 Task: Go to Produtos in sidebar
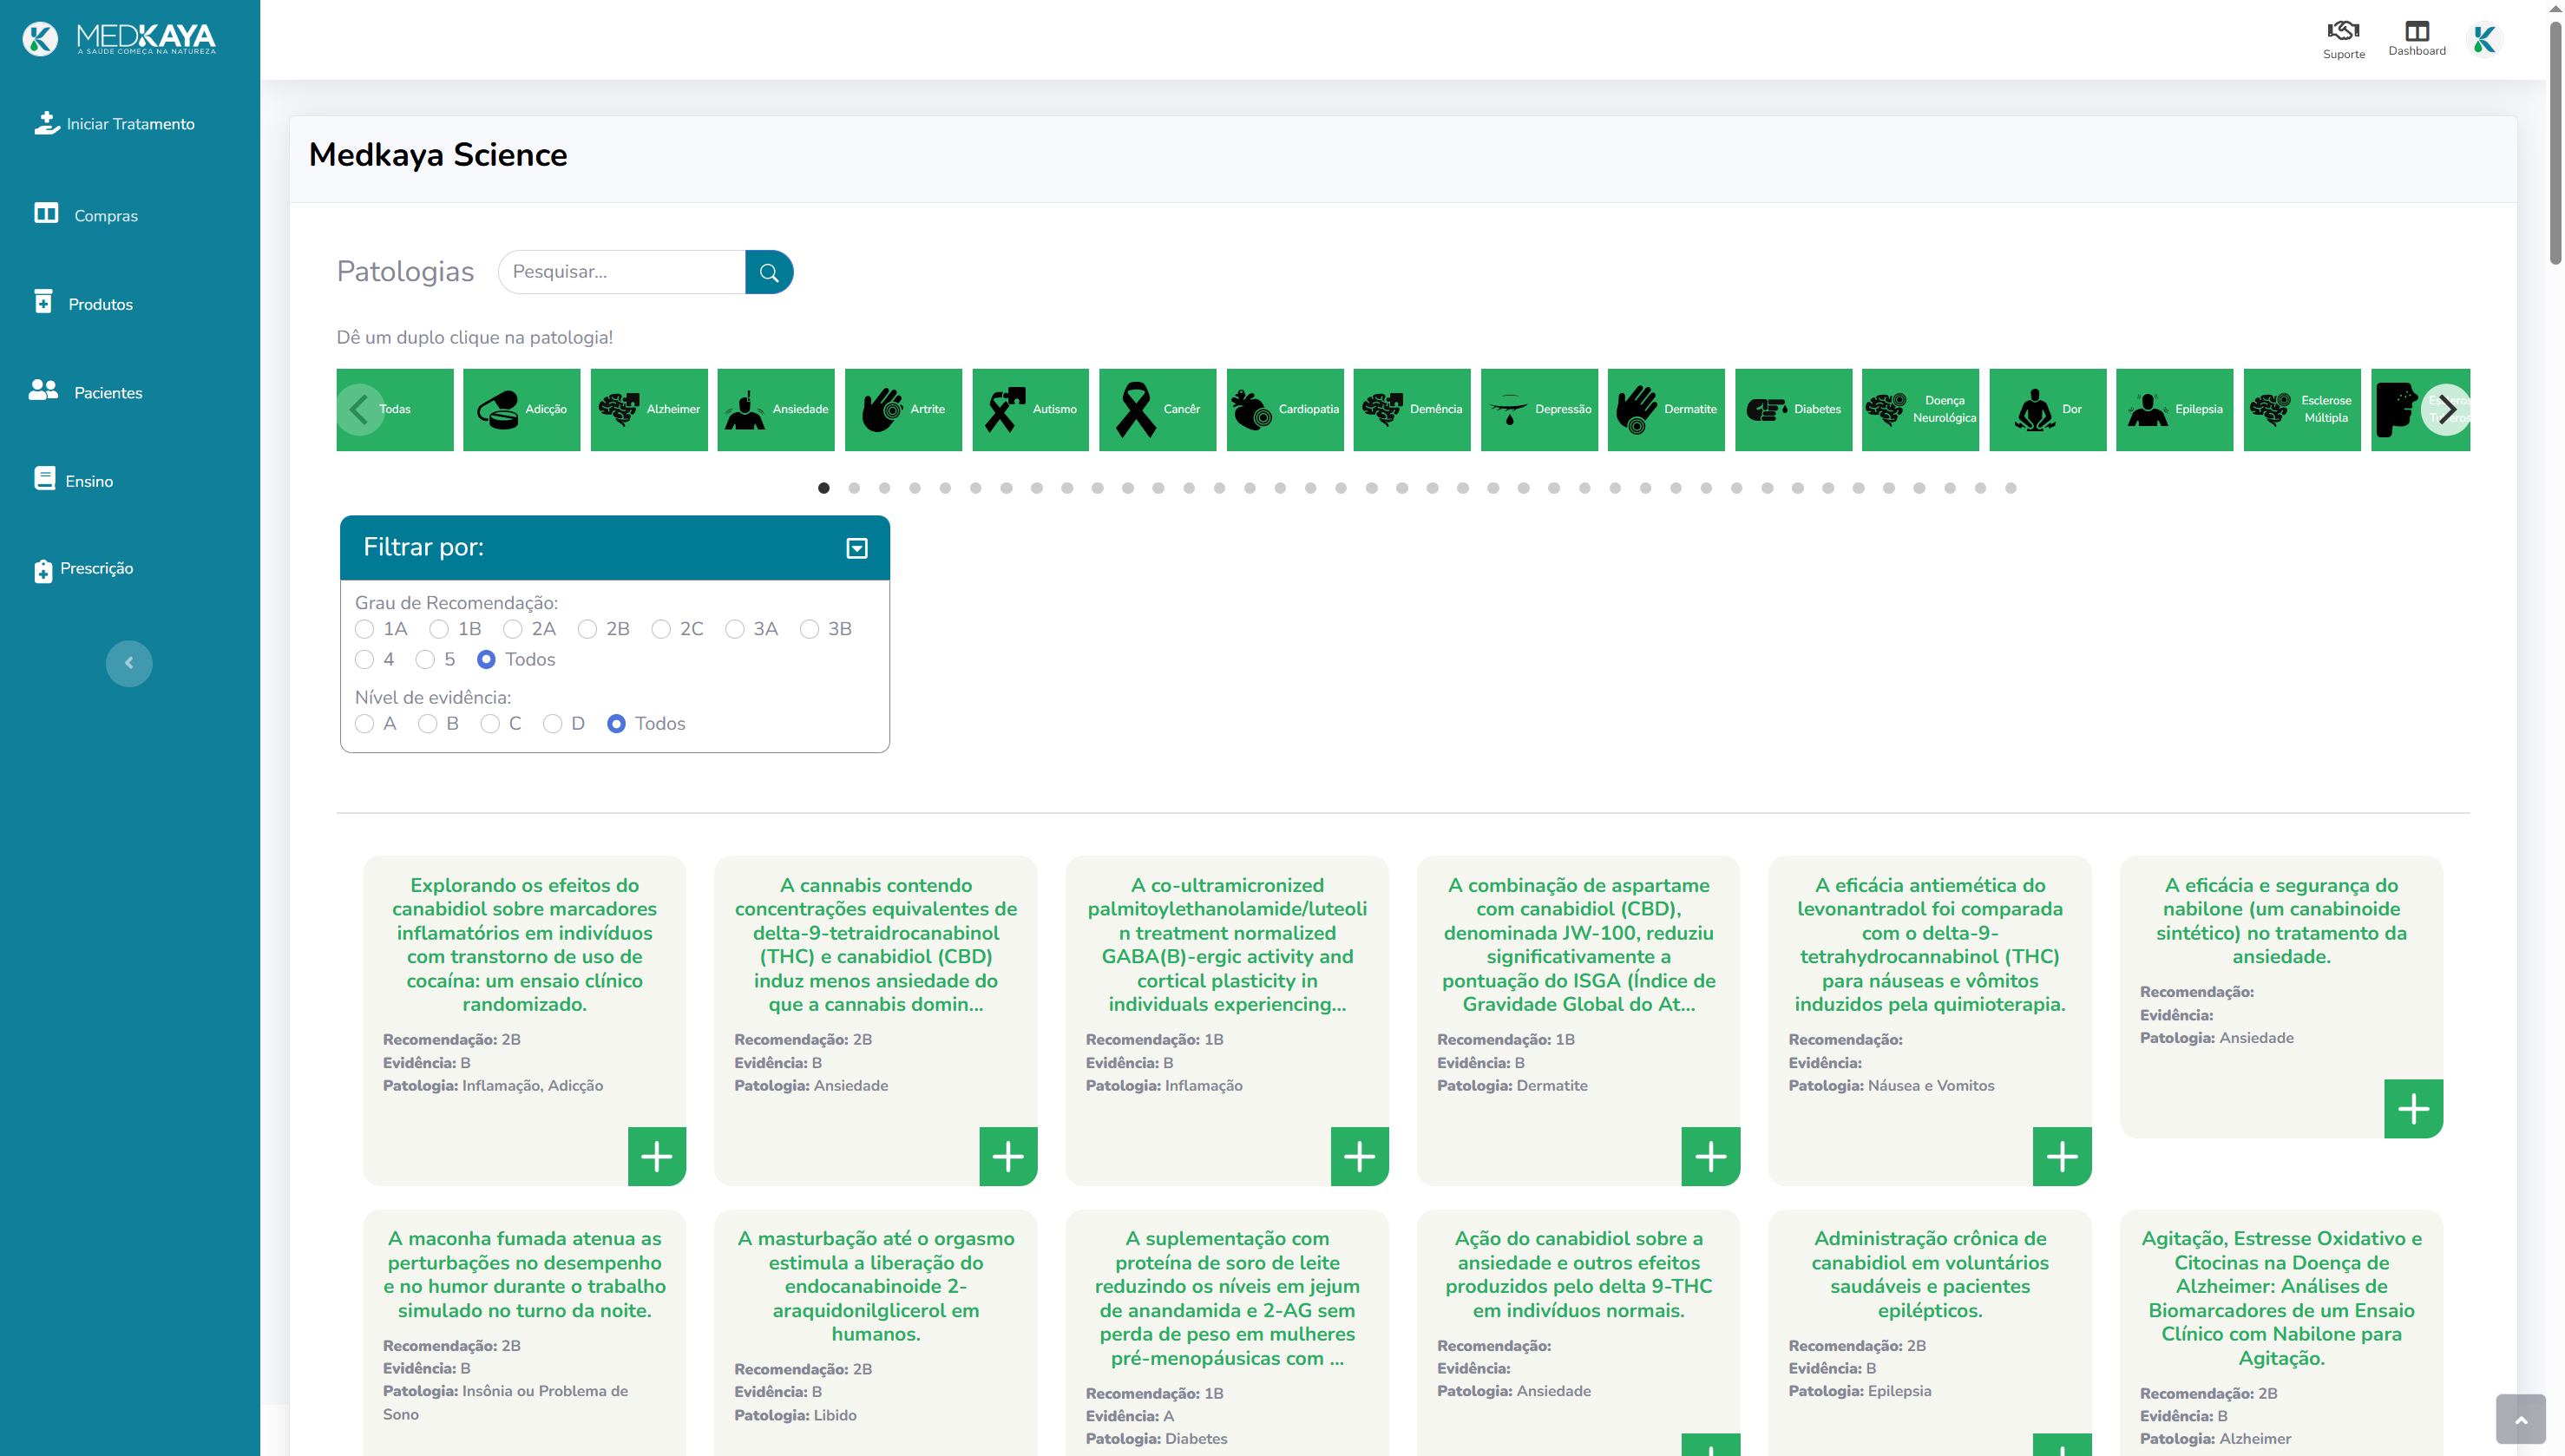coord(84,303)
